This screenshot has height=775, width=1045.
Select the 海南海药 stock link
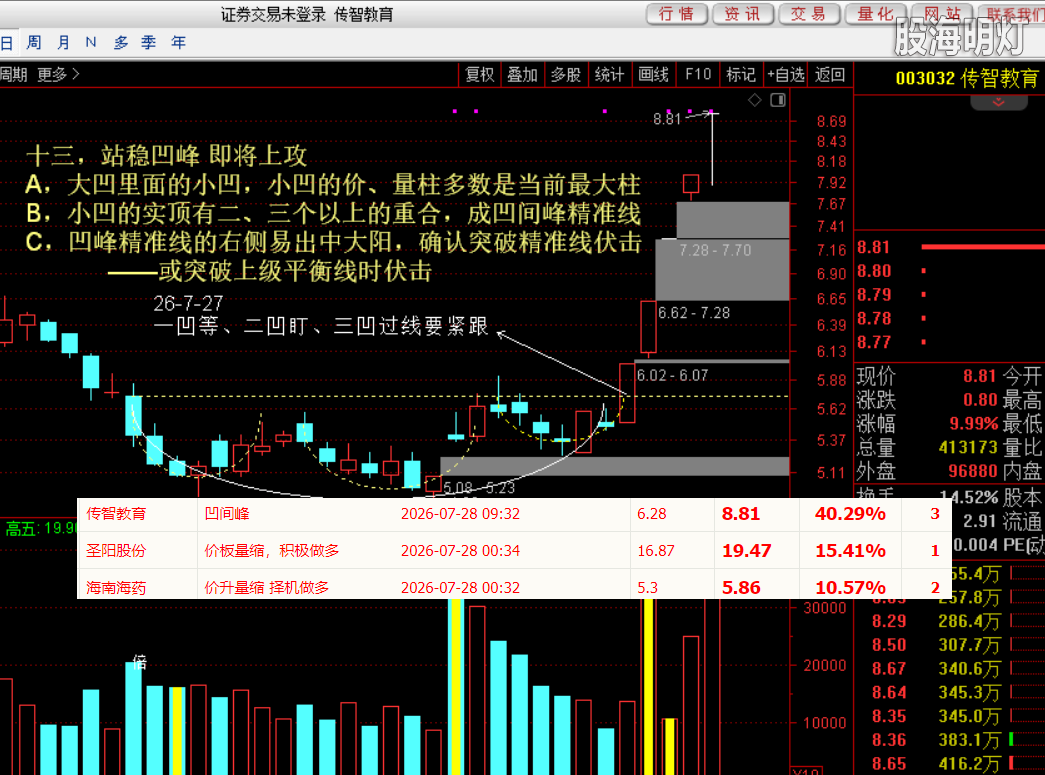tap(116, 588)
